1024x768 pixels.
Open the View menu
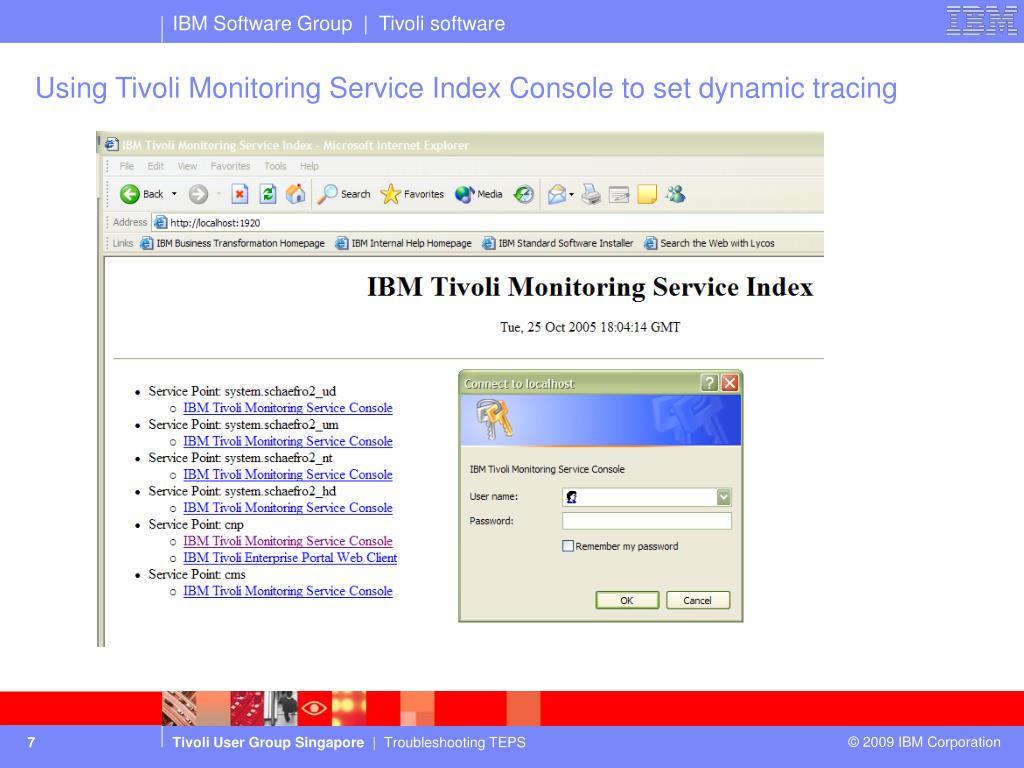(x=187, y=166)
